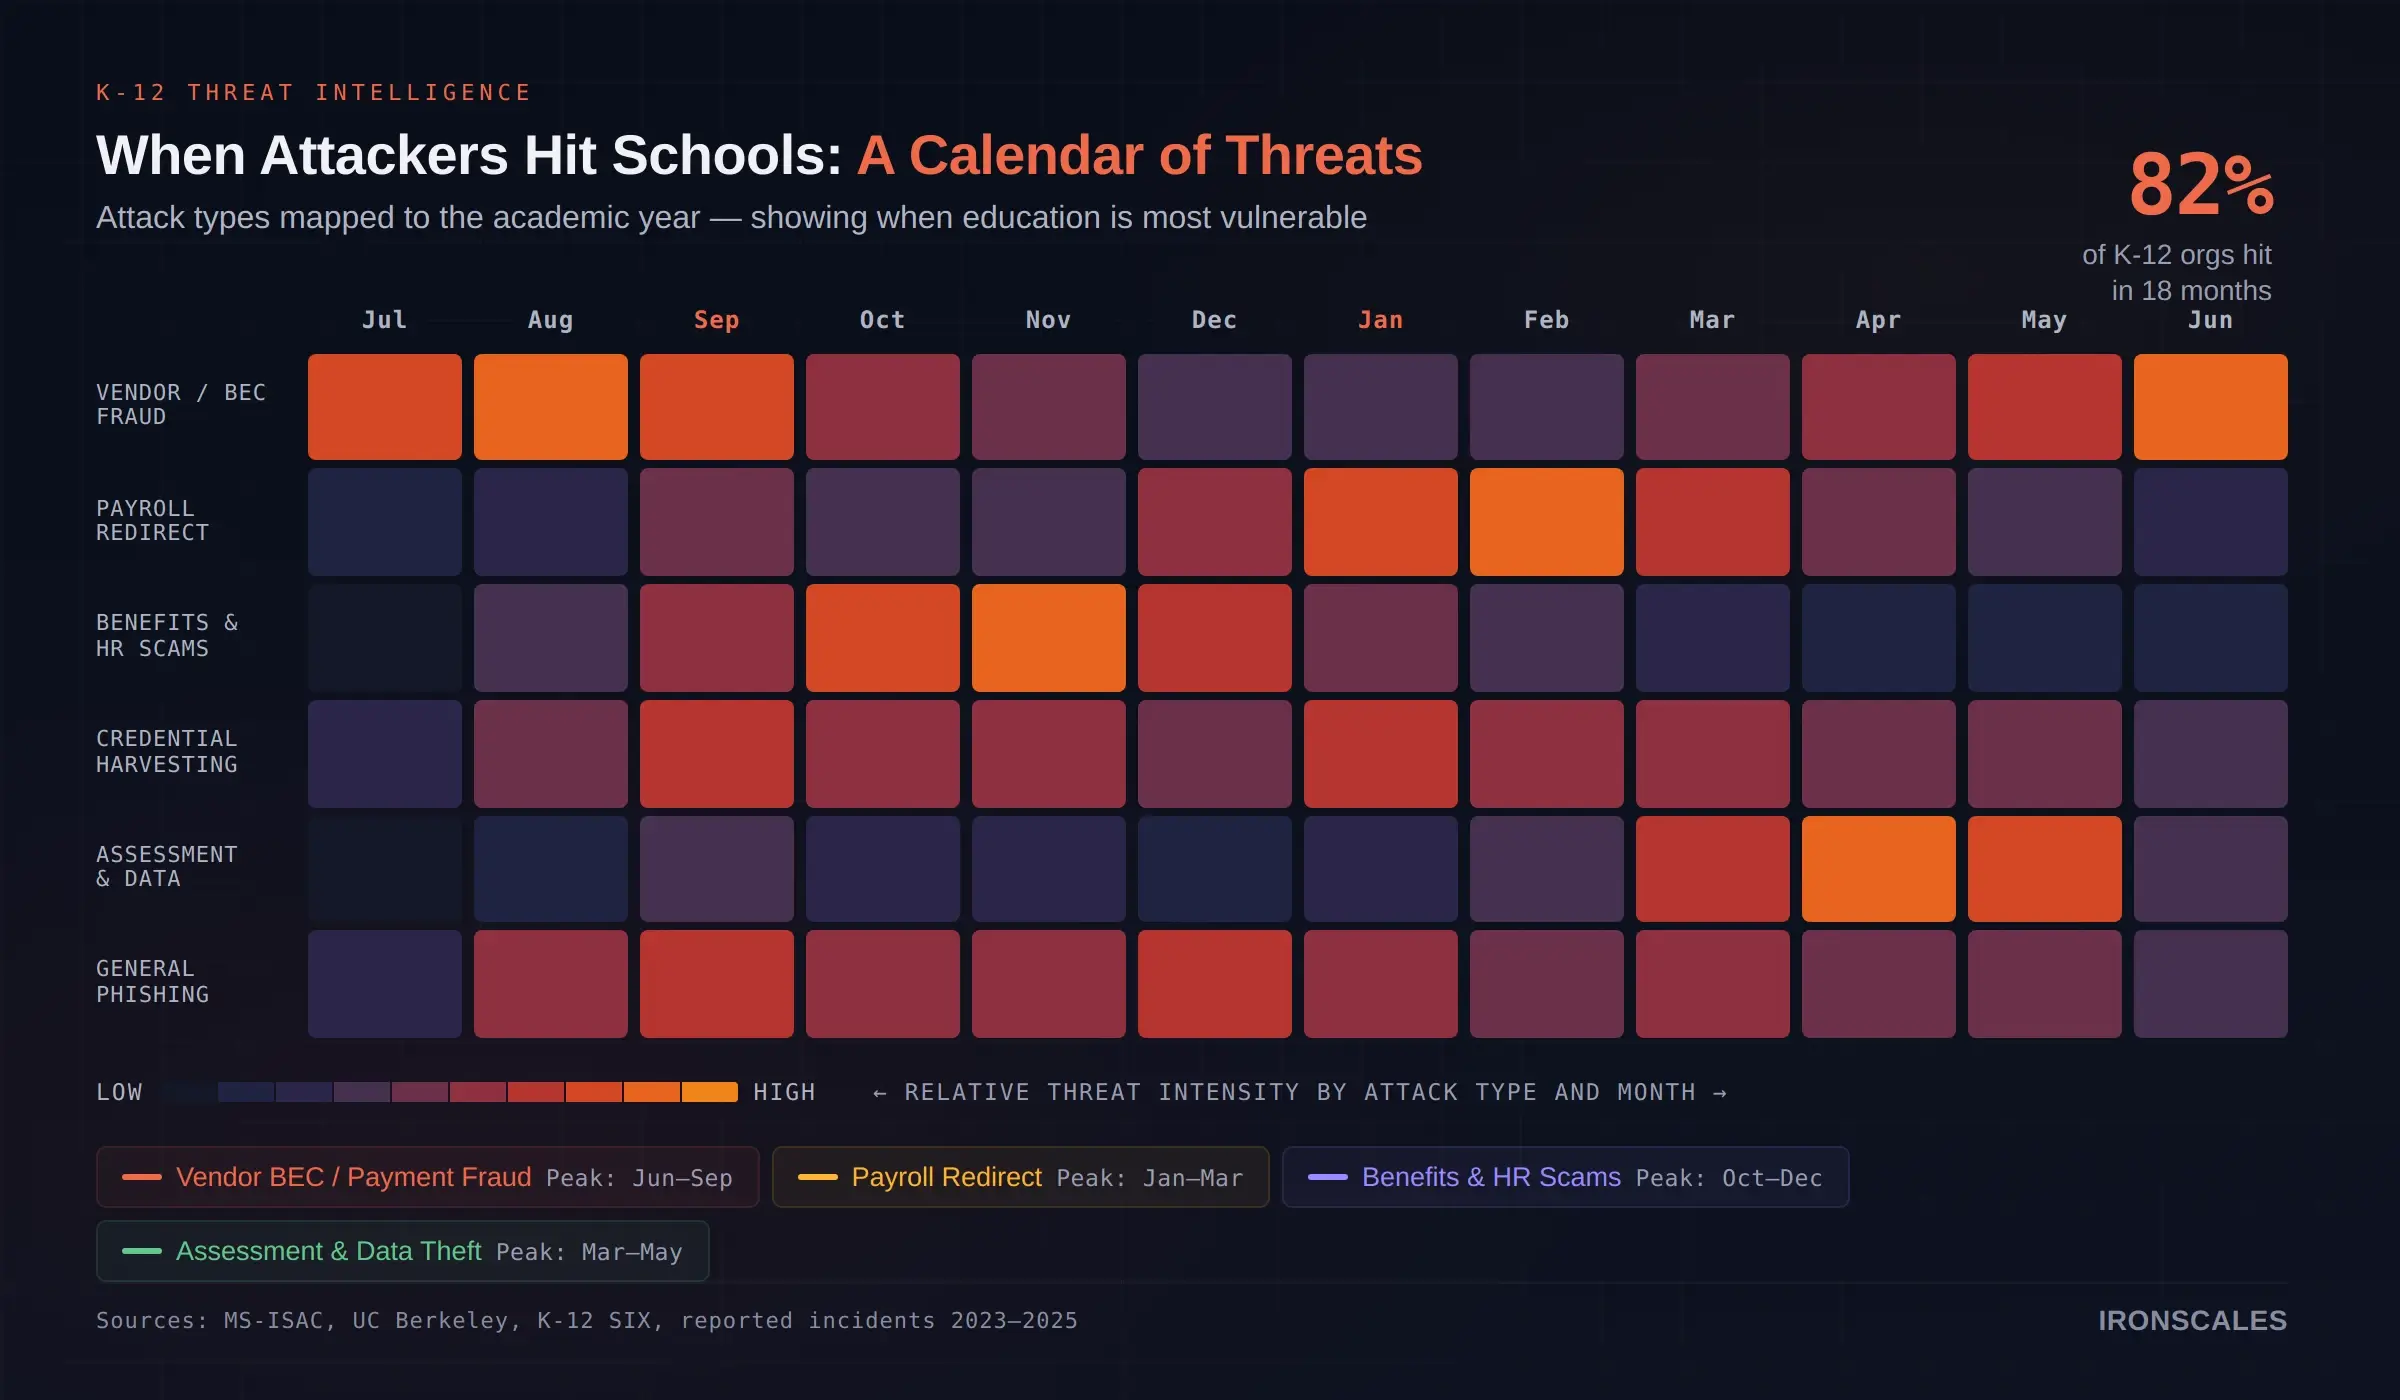Click the Vendor BEC / Payment Fraud legend chip
Screen dimensions: 2400x1400
coord(427,1177)
